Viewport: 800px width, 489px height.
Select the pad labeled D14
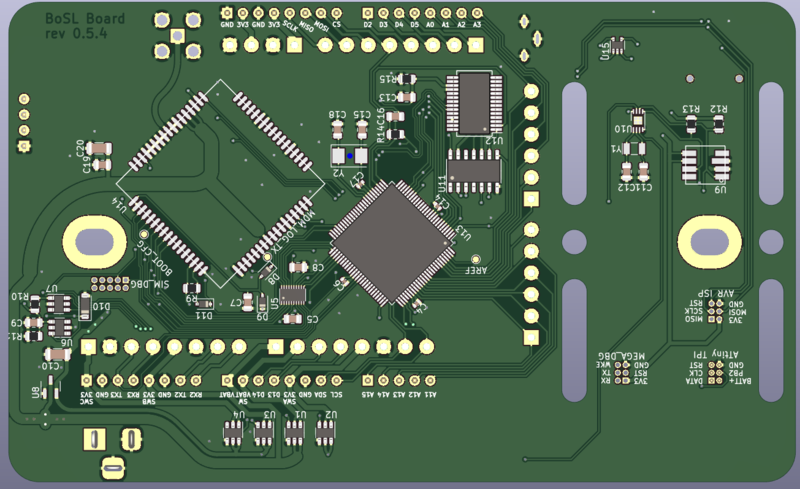coord(259,380)
